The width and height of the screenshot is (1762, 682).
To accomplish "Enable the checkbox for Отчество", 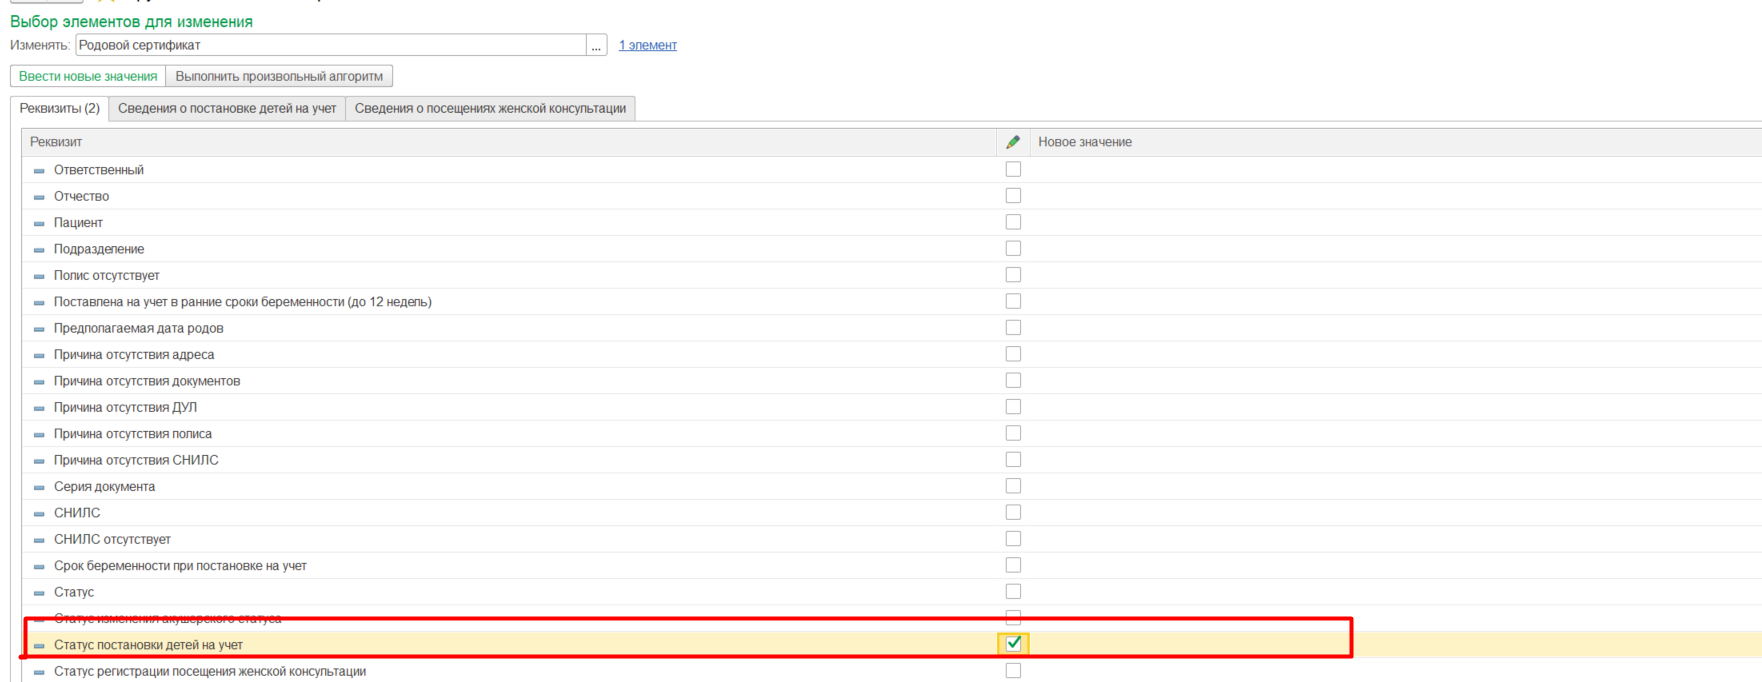I will tap(1013, 196).
